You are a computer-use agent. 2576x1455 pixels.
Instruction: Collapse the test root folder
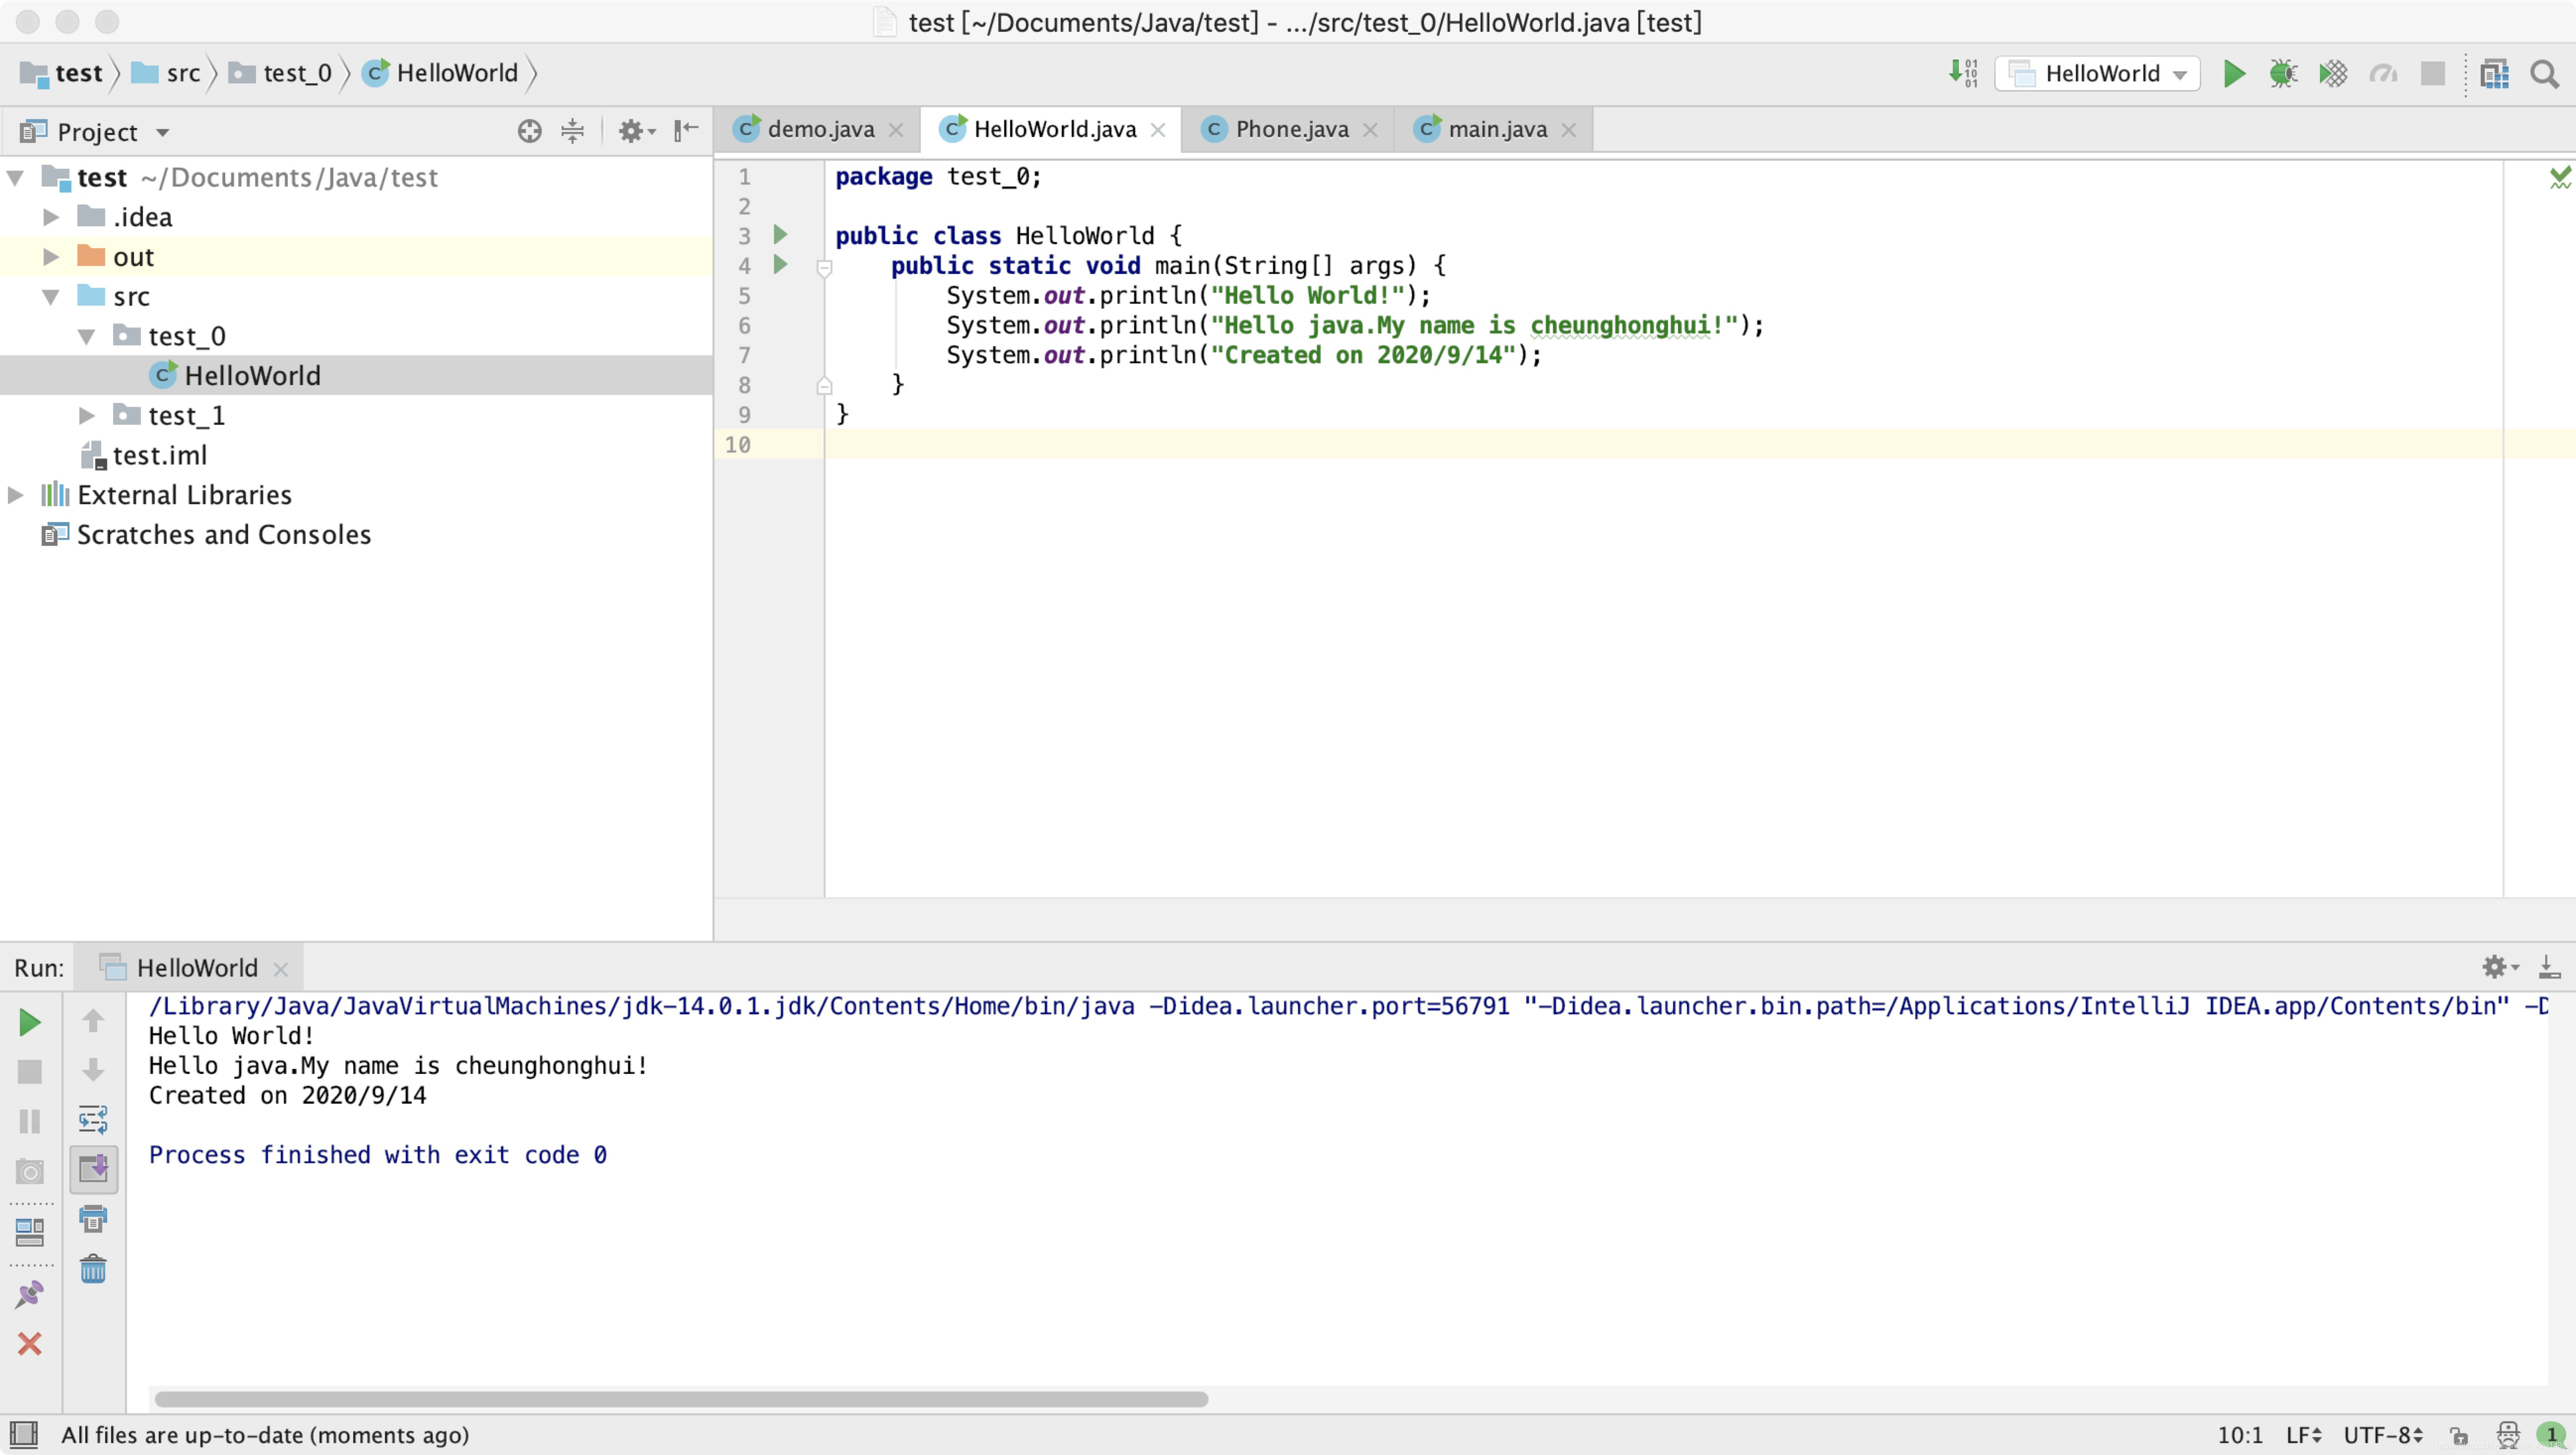[15, 178]
